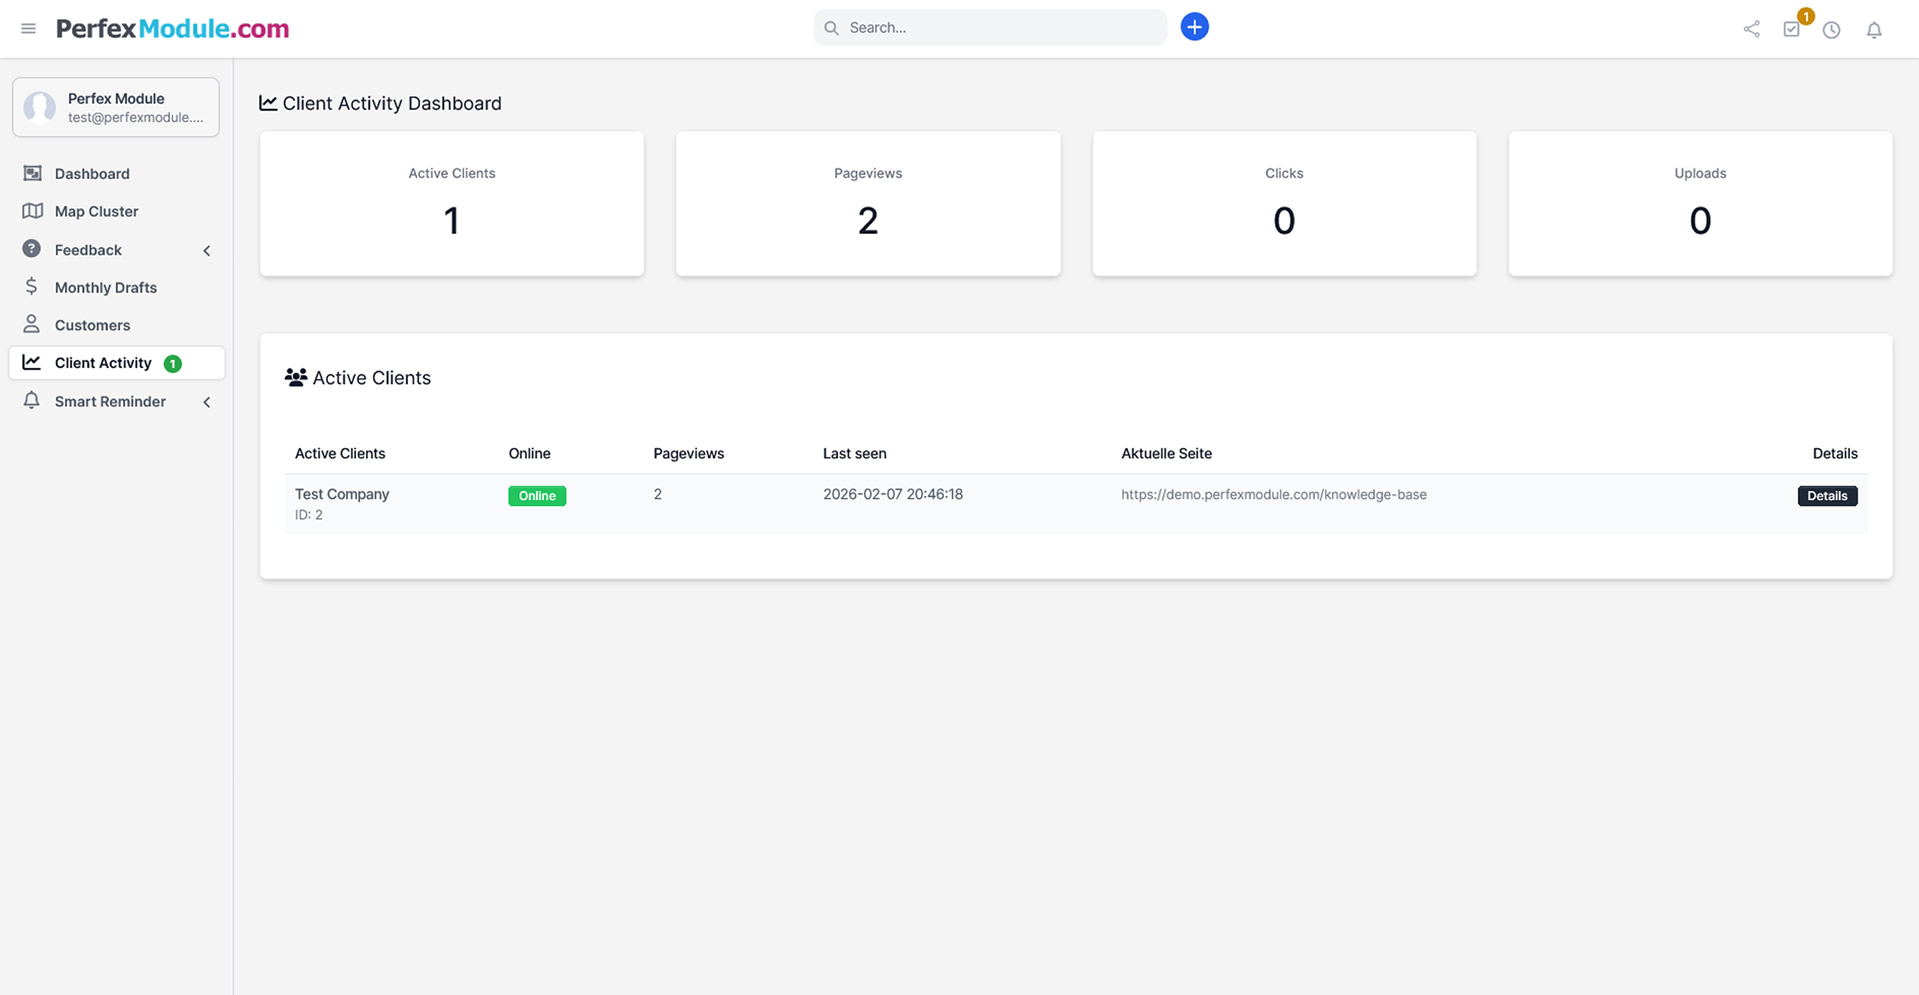
Task: Open the tasks checklist icon with badge
Action: (1791, 30)
